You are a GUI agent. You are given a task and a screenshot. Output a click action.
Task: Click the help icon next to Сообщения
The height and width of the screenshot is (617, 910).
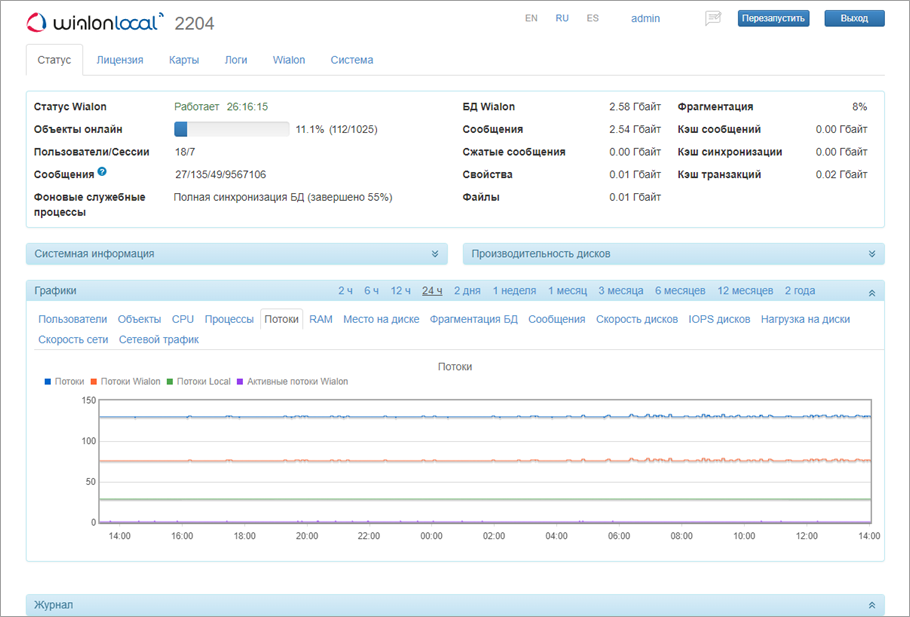pos(102,173)
